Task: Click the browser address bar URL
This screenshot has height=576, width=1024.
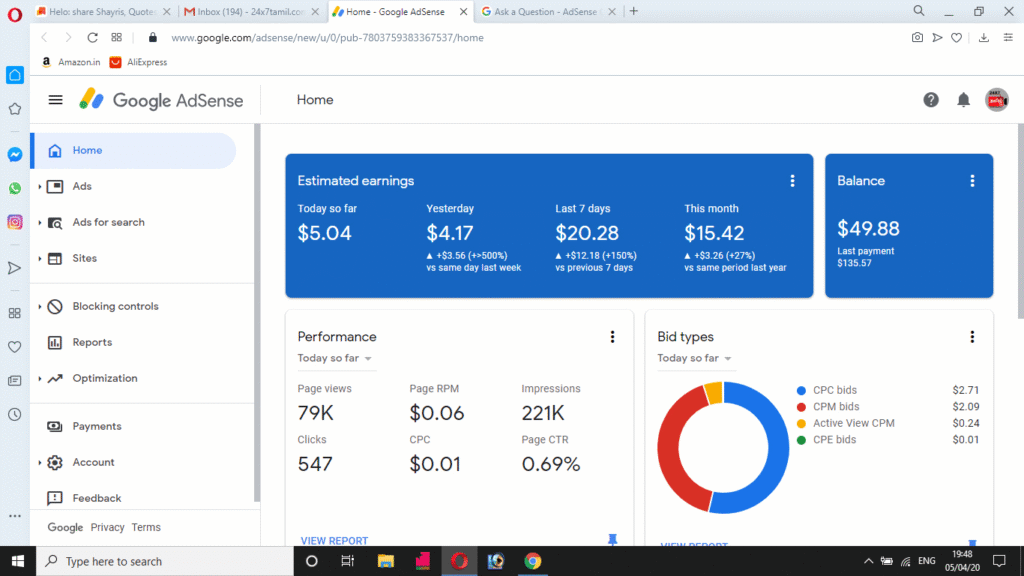Action: coord(327,37)
